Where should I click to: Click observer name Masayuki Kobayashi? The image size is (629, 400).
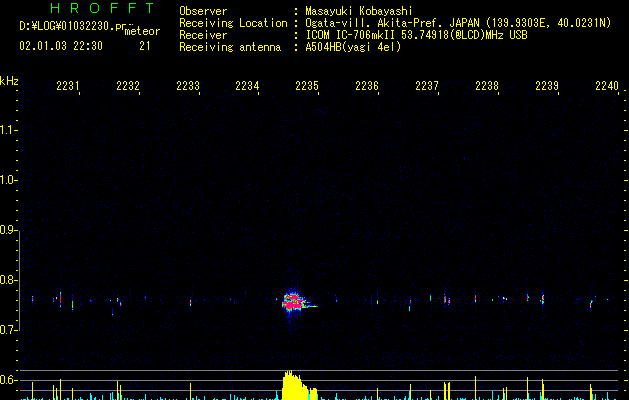coord(359,11)
